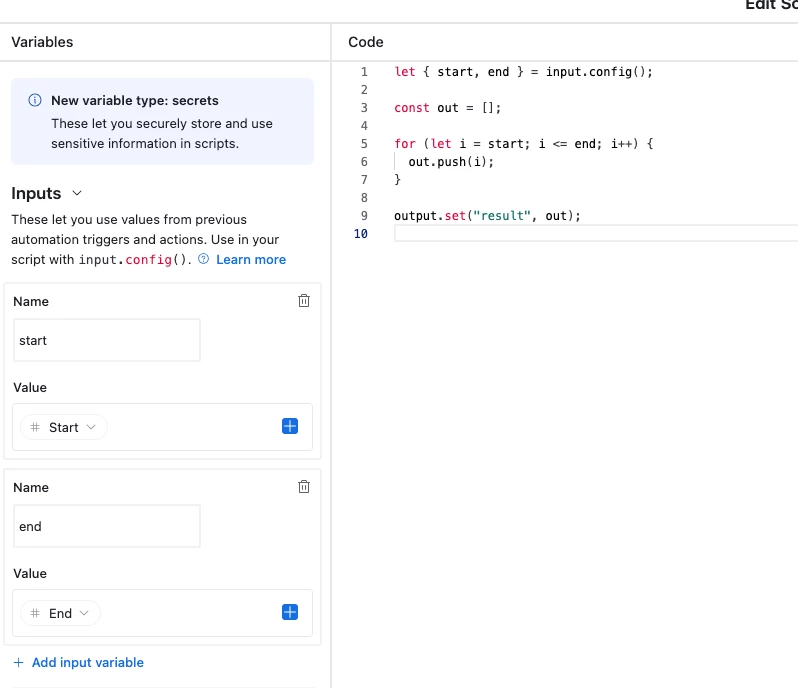Click the info icon in secrets notice
The image size is (798, 688).
click(35, 100)
